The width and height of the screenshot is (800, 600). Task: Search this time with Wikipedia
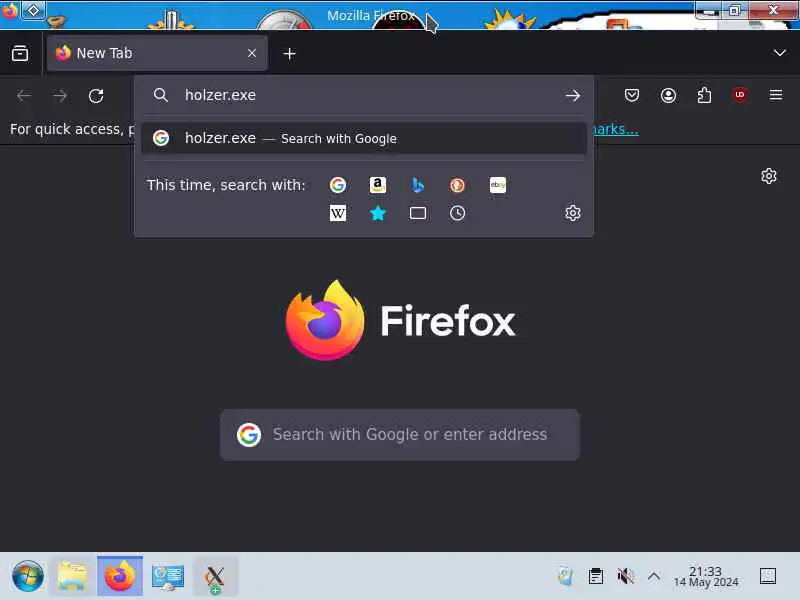click(x=338, y=213)
